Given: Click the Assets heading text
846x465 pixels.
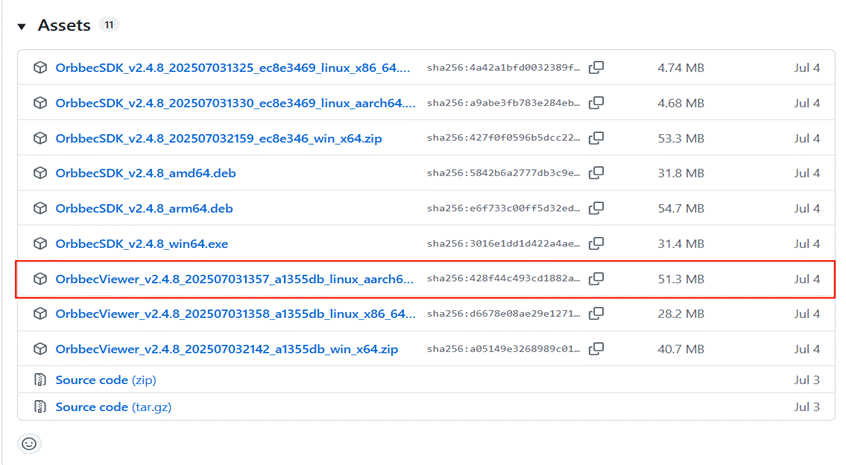Looking at the screenshot, I should pyautogui.click(x=64, y=25).
